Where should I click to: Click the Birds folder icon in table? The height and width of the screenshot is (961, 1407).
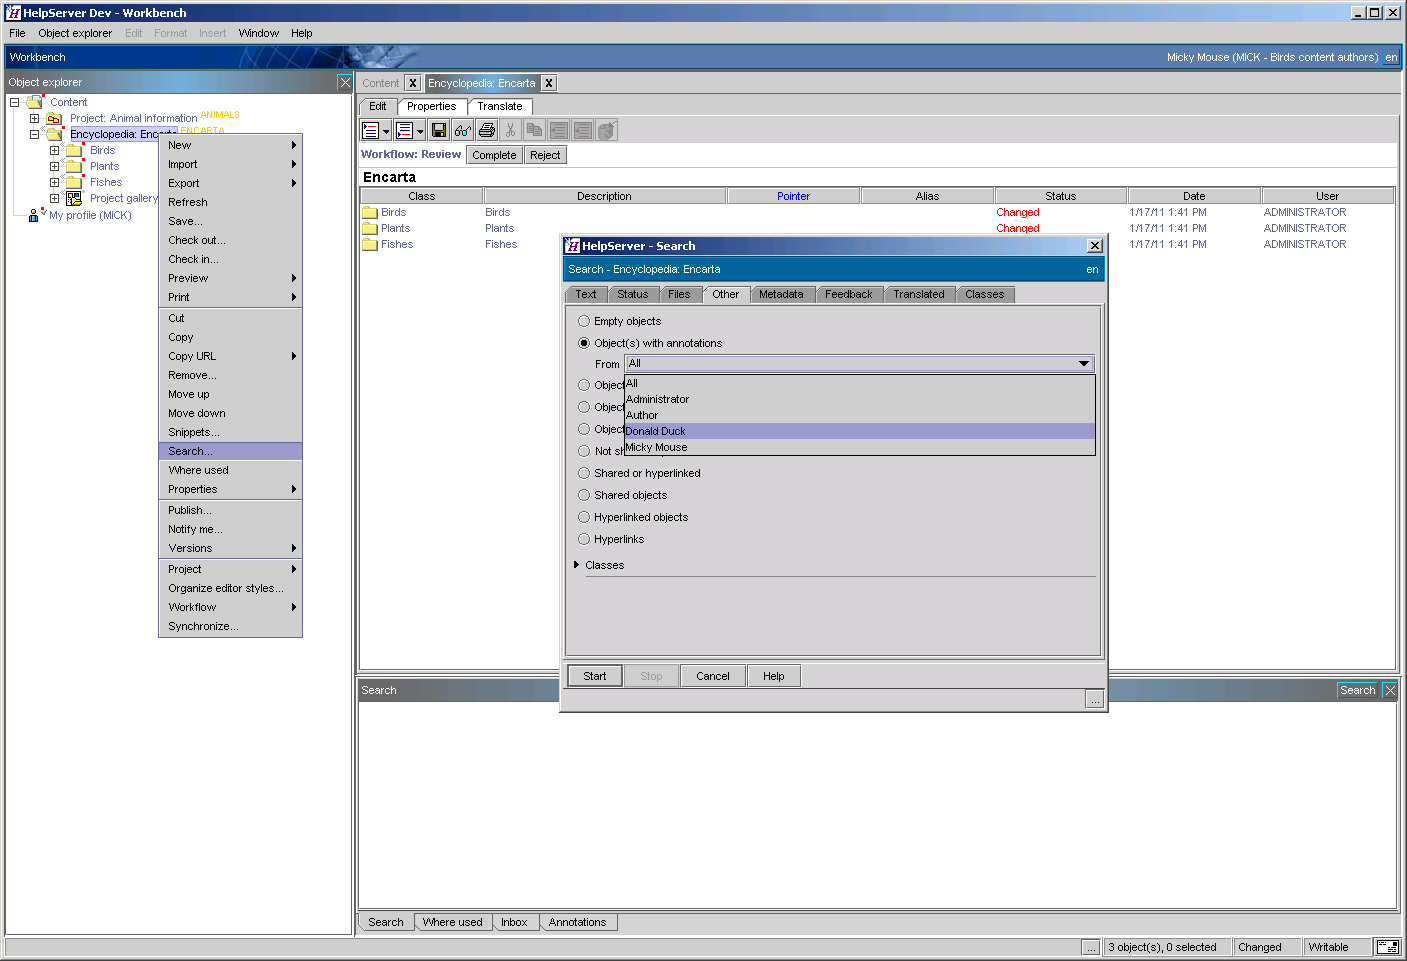click(x=370, y=212)
